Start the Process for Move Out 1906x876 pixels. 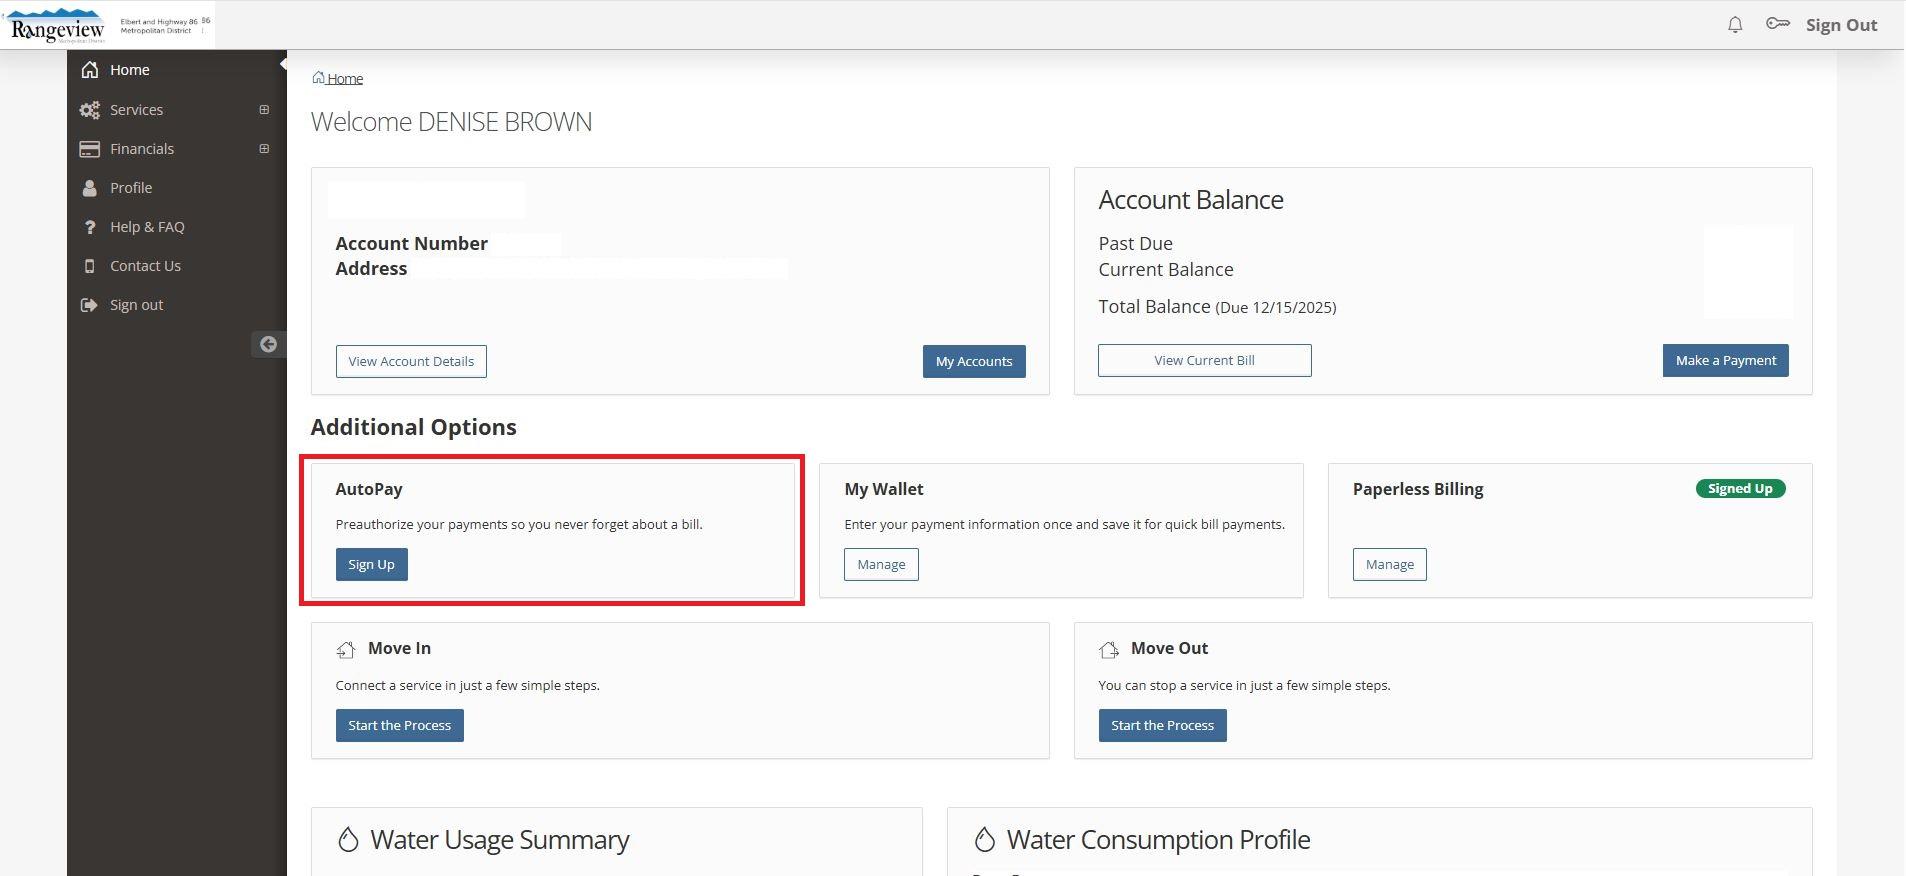[x=1162, y=725]
